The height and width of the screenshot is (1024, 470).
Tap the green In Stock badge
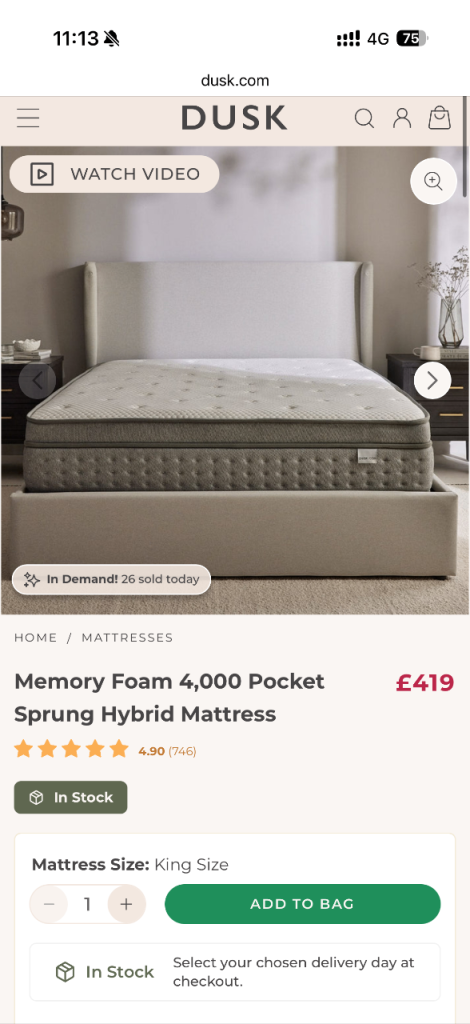(70, 797)
